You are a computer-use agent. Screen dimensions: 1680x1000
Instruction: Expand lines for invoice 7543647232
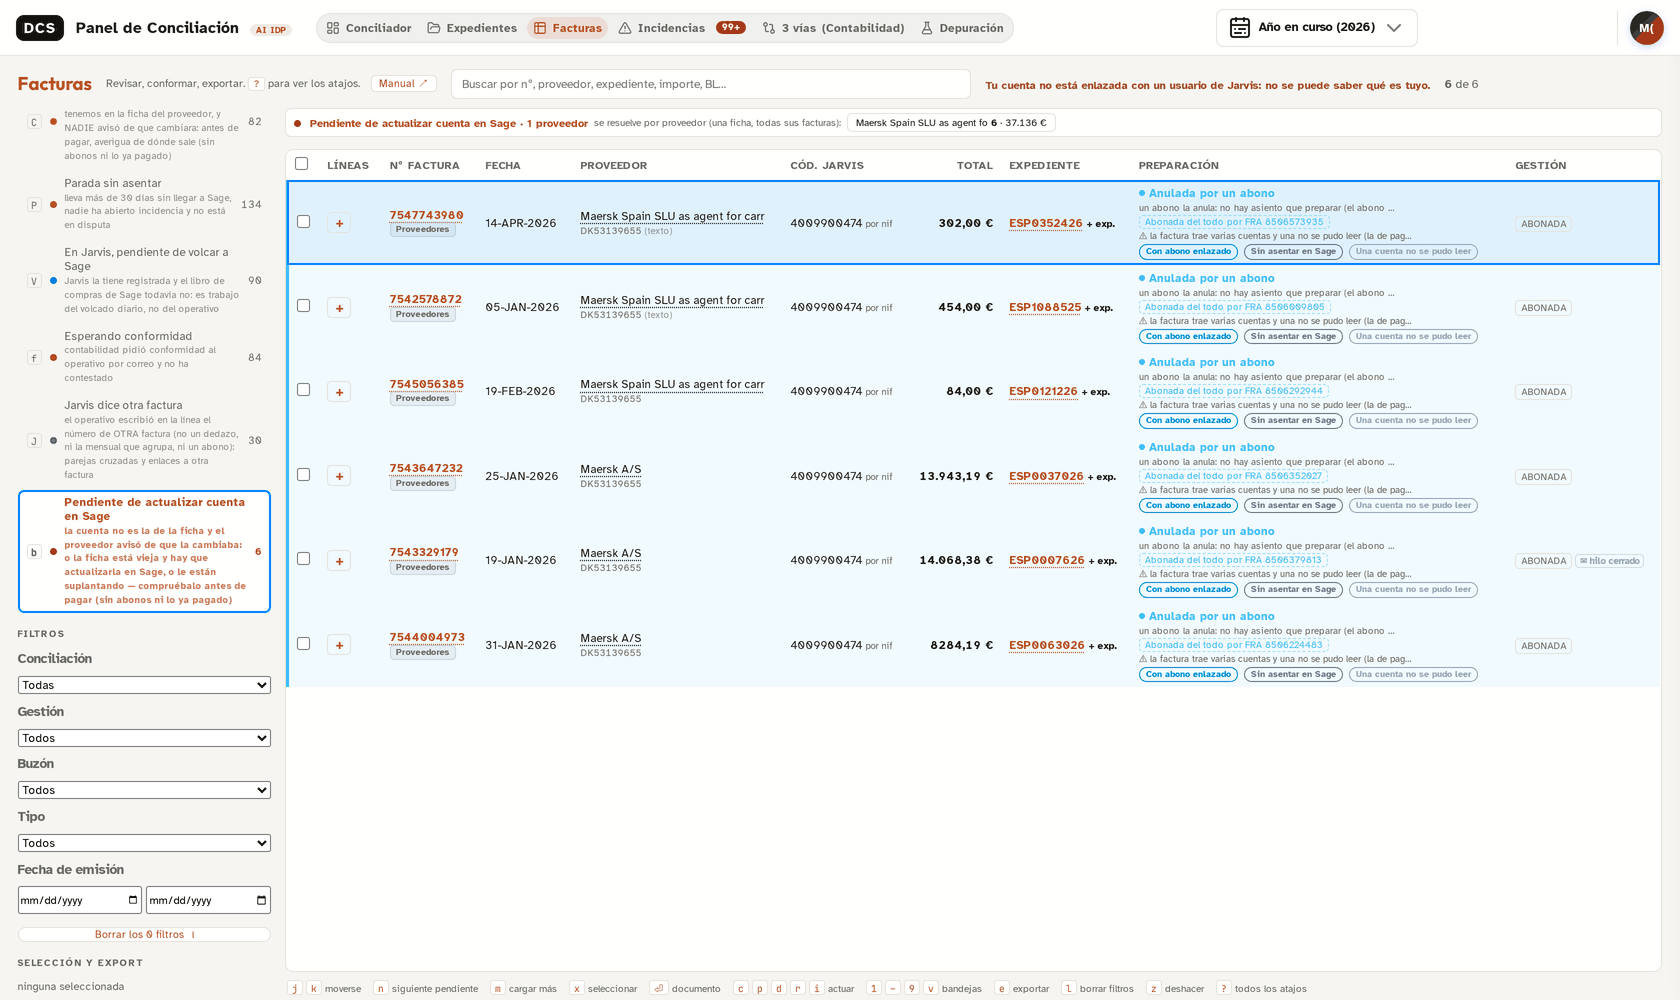pos(339,476)
